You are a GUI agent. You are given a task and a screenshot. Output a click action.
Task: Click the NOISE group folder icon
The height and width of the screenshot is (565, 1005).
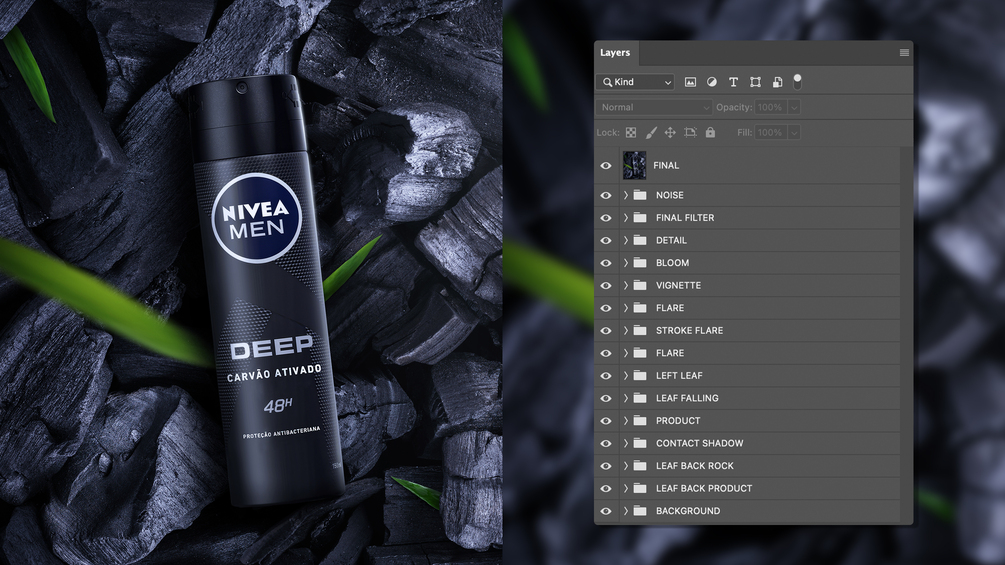pos(640,195)
